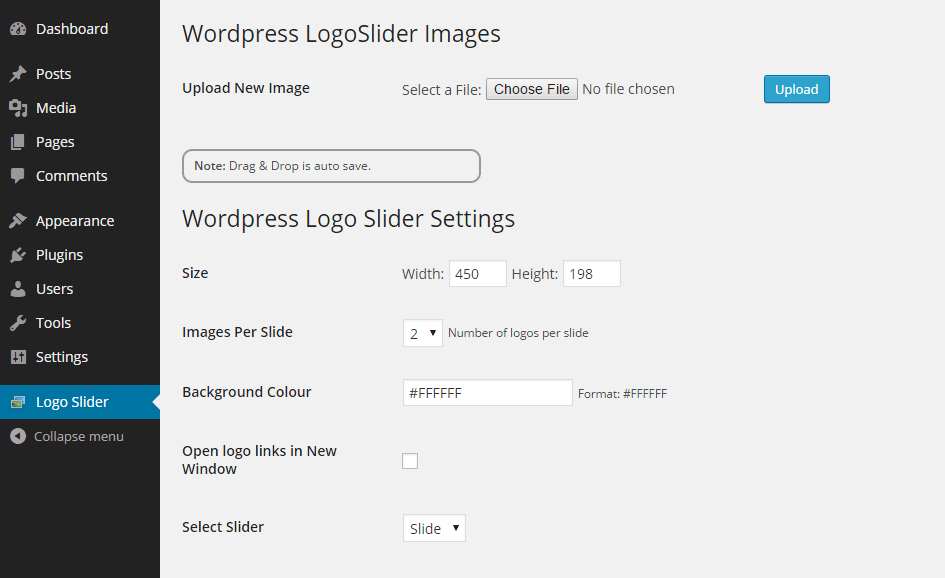Click the blue Upload button
The width and height of the screenshot is (945, 578).
pos(797,89)
